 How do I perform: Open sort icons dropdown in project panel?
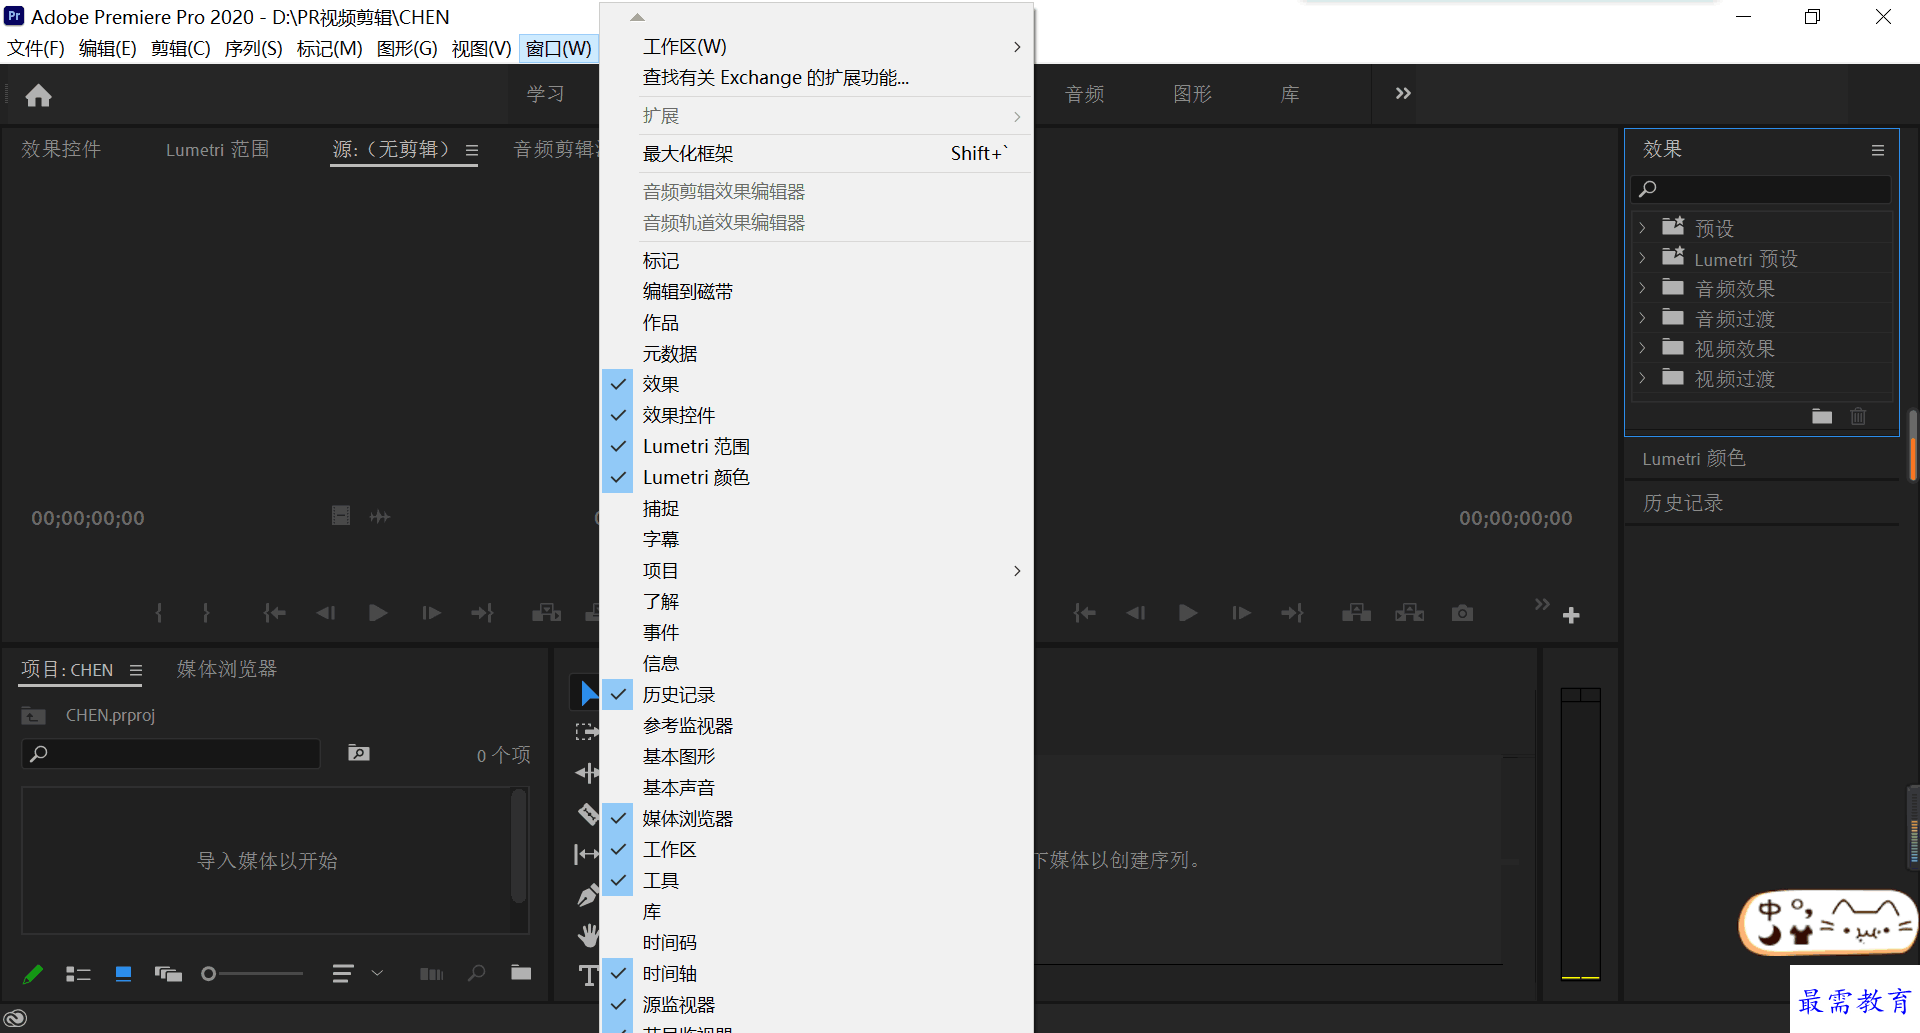point(356,973)
